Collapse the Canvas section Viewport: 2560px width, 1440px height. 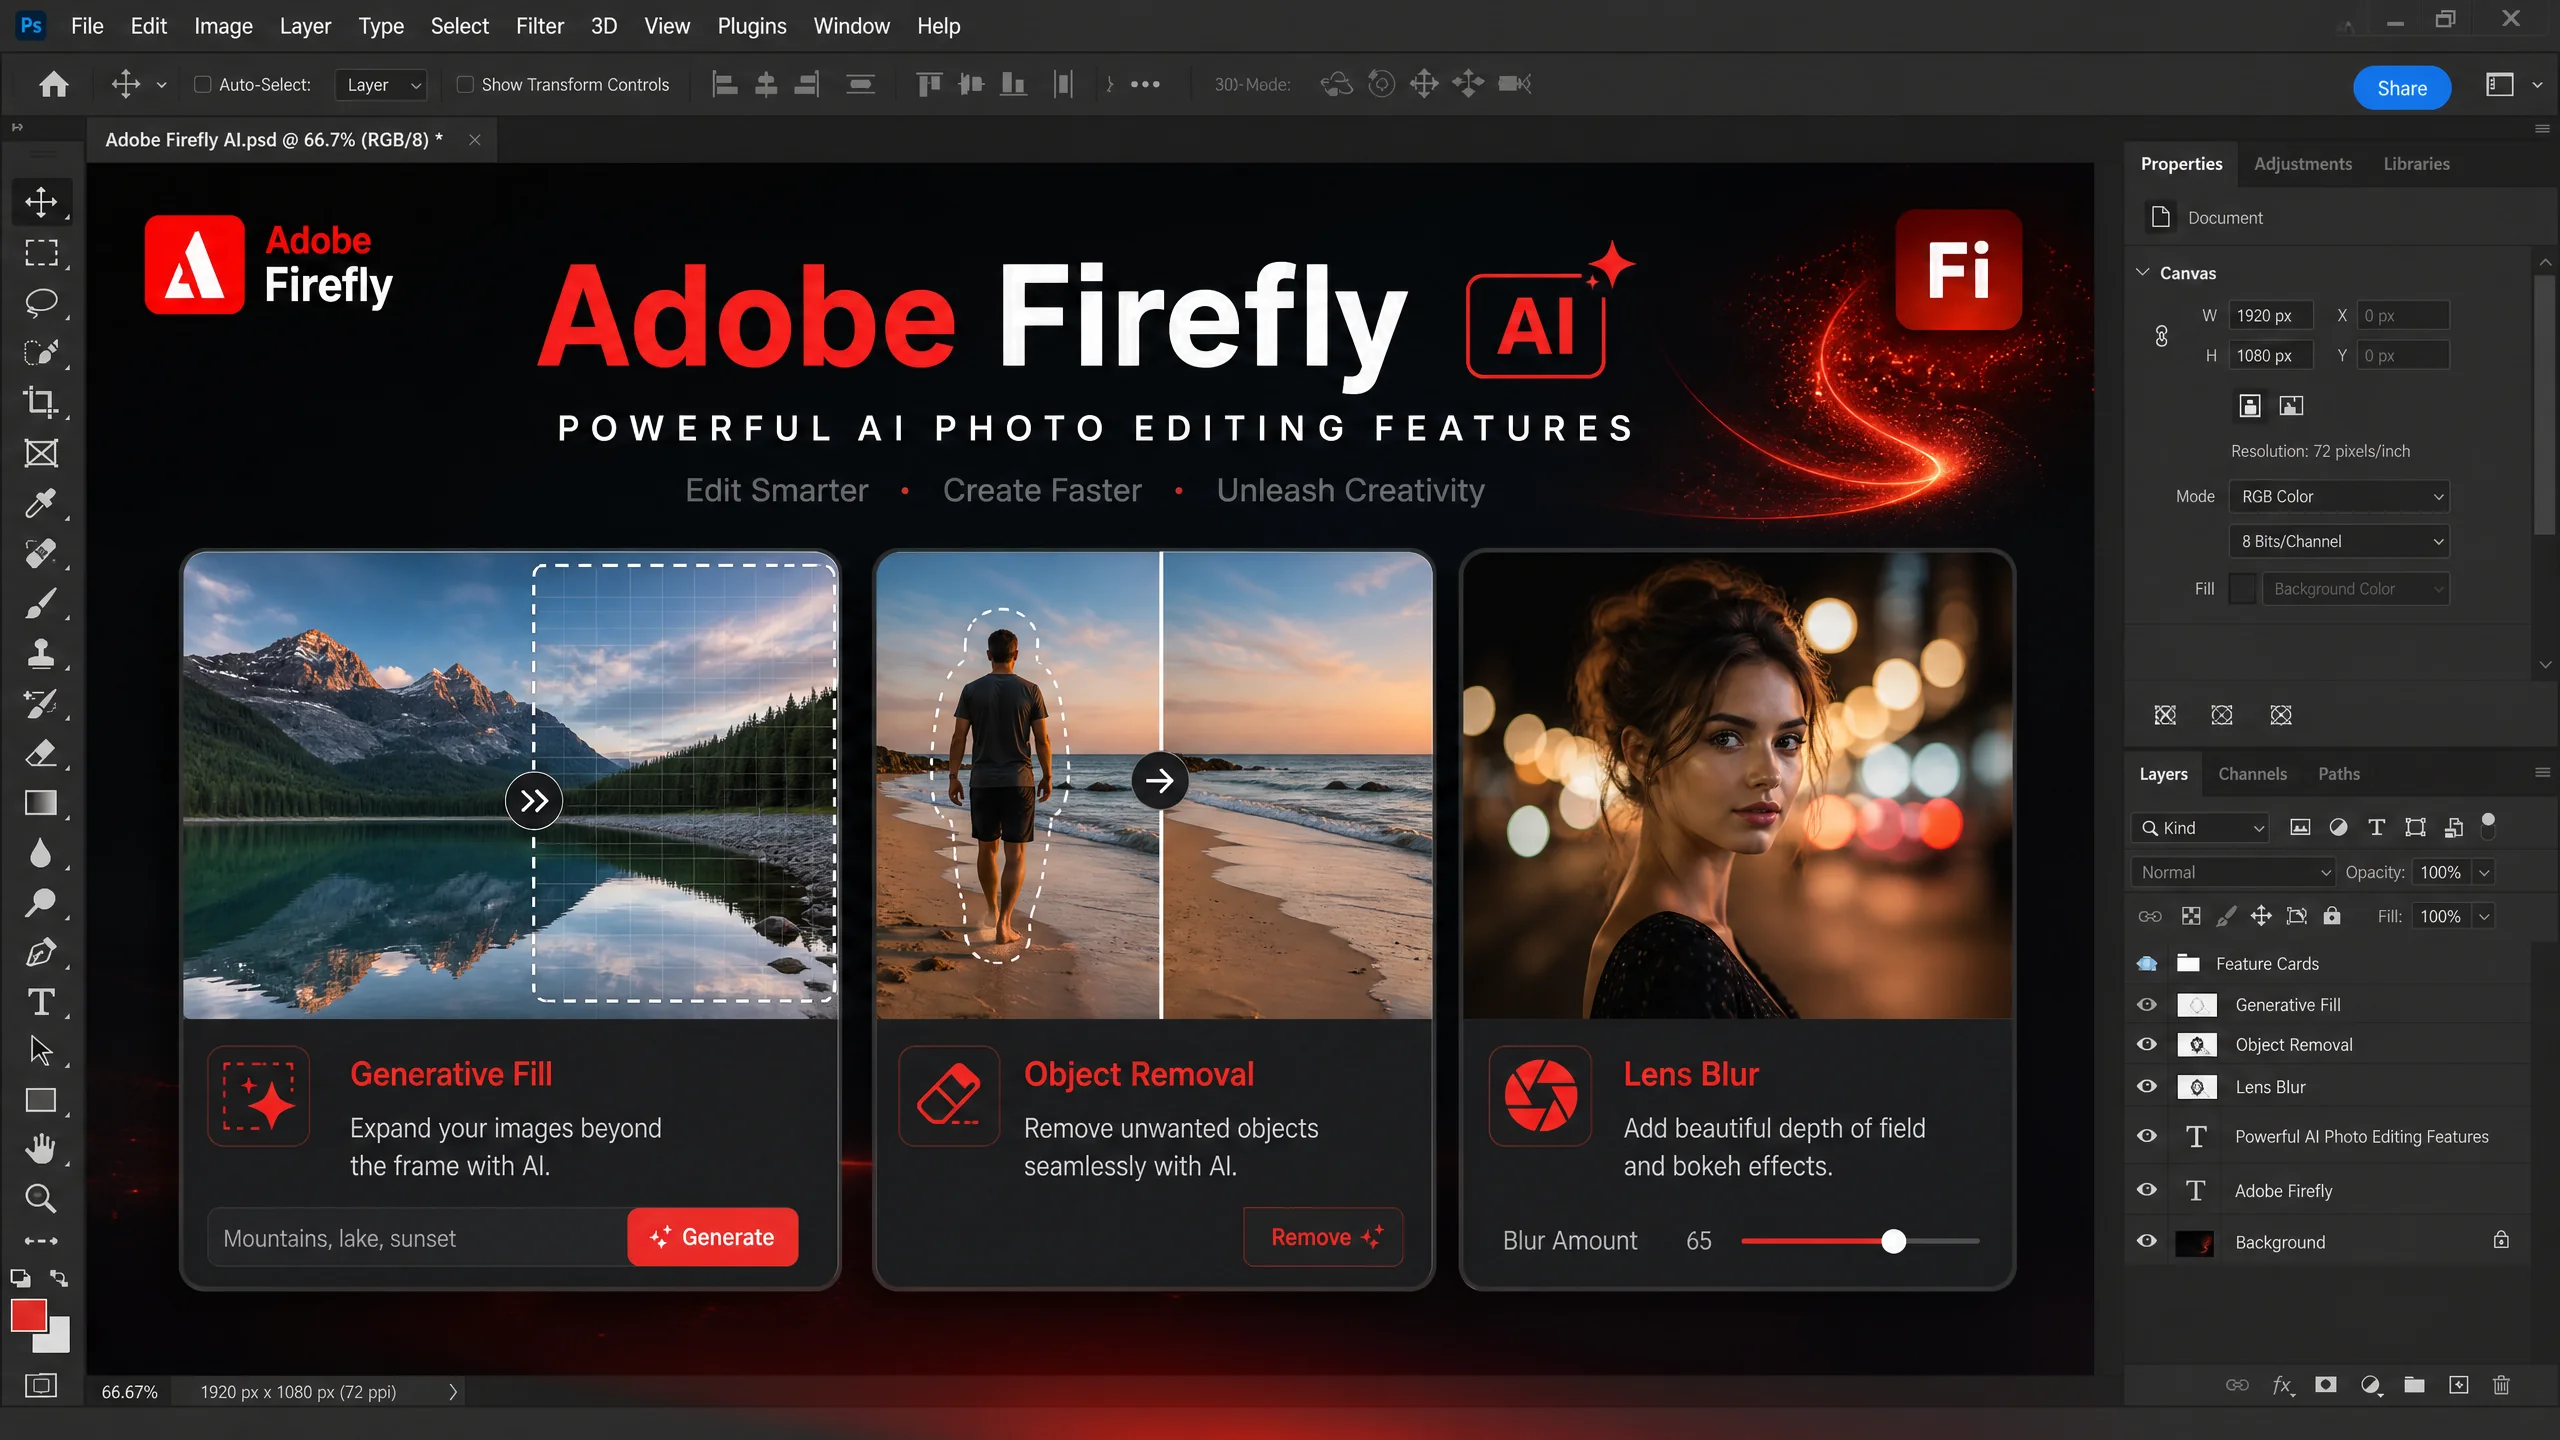(2143, 272)
